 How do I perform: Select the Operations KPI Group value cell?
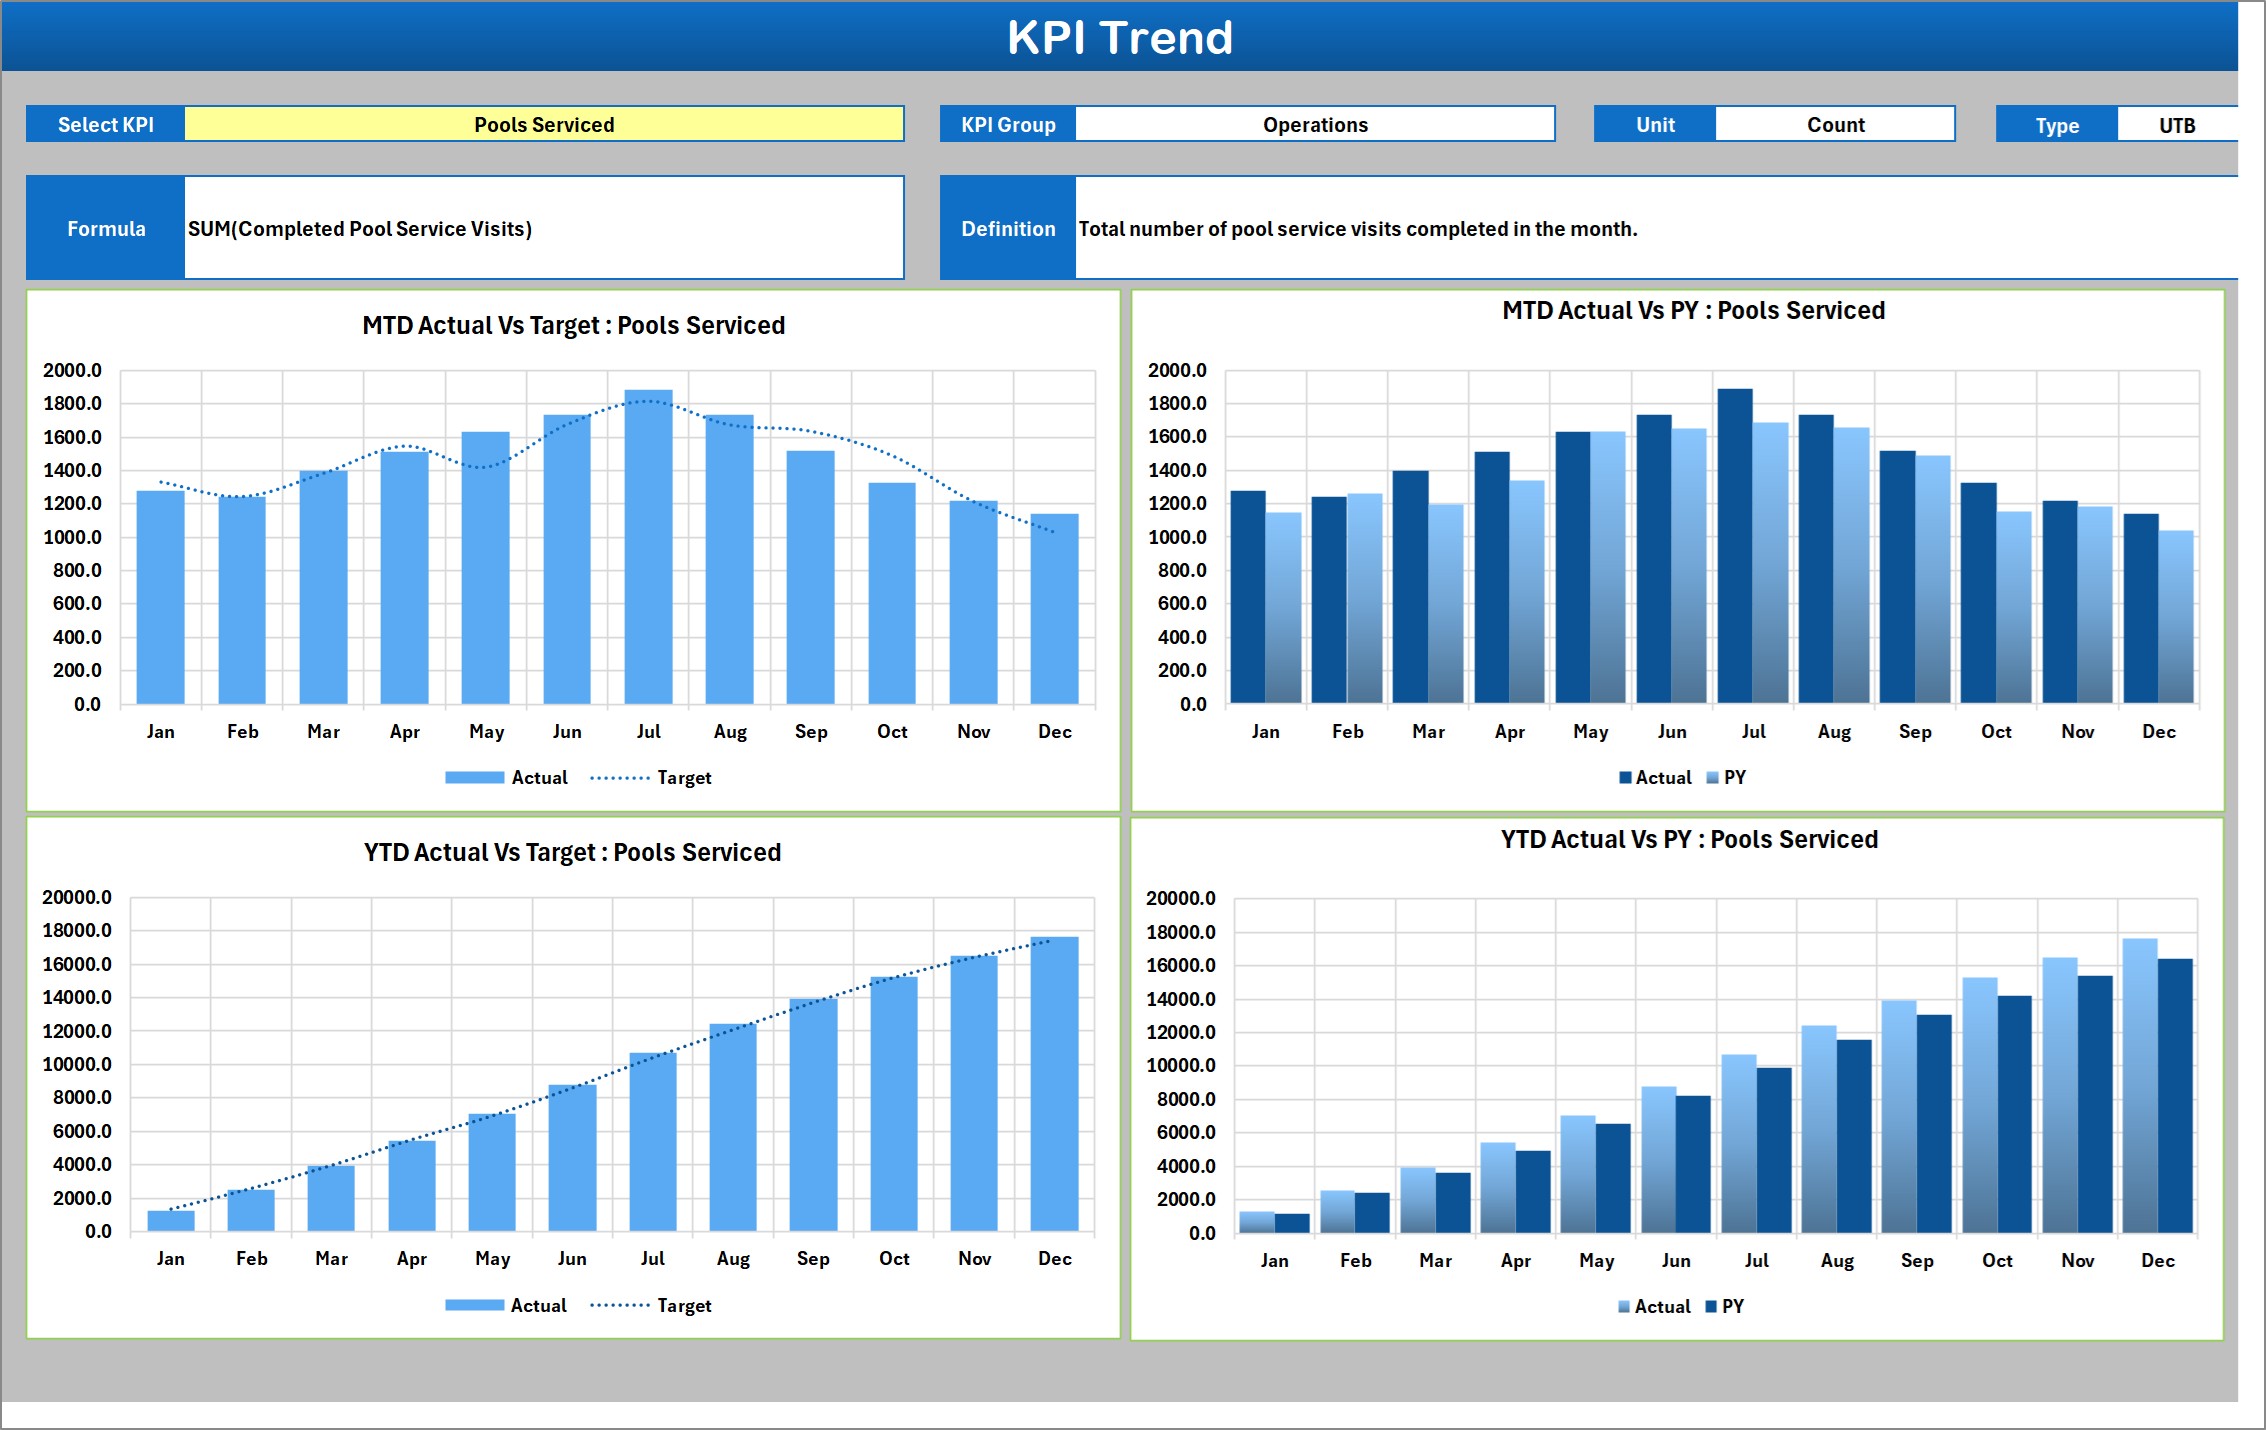coord(1315,125)
